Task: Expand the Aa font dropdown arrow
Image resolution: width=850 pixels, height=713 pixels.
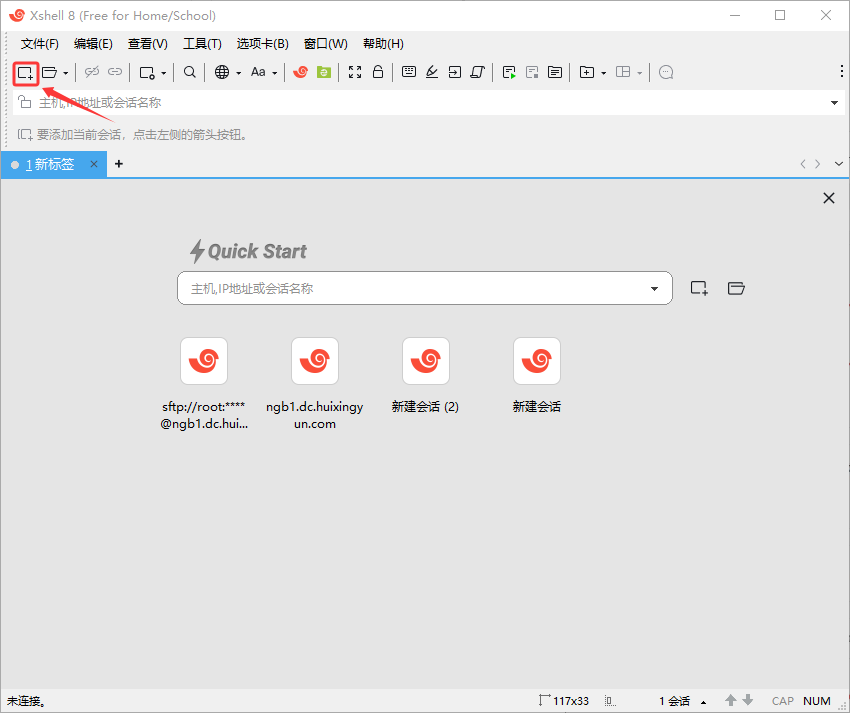Action: (x=275, y=73)
